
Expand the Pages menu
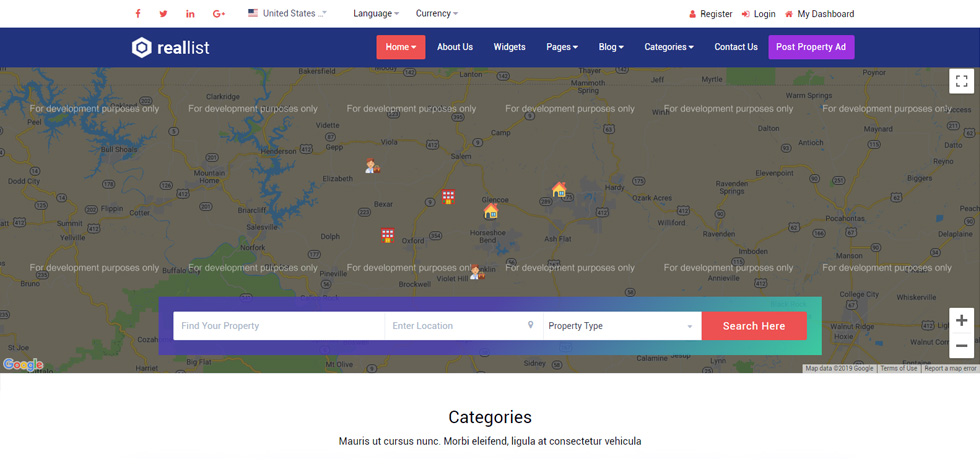(562, 47)
